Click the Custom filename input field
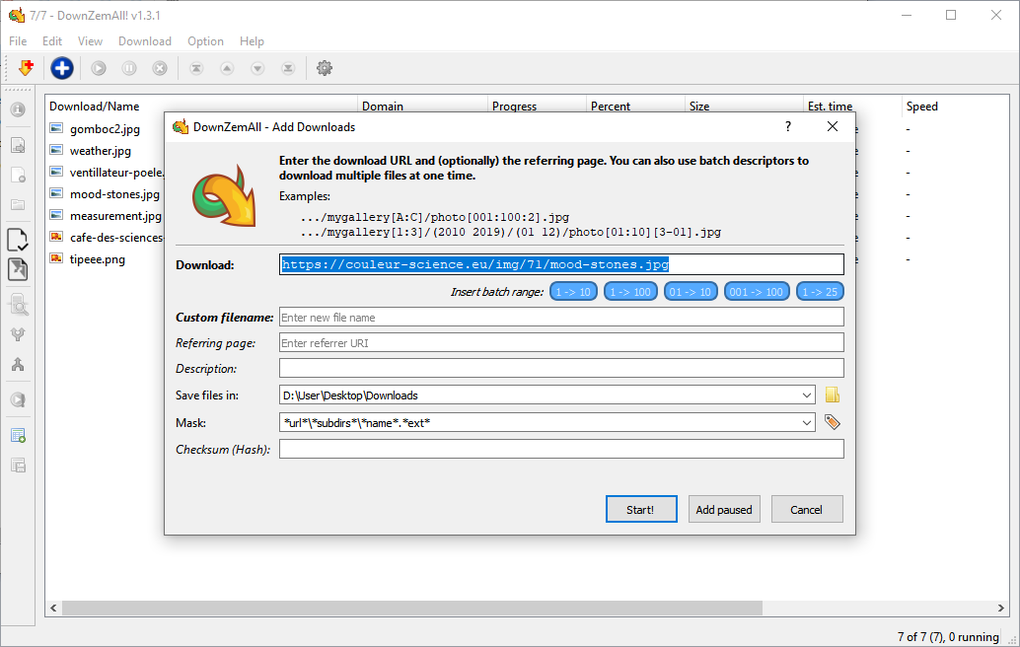 (x=561, y=317)
